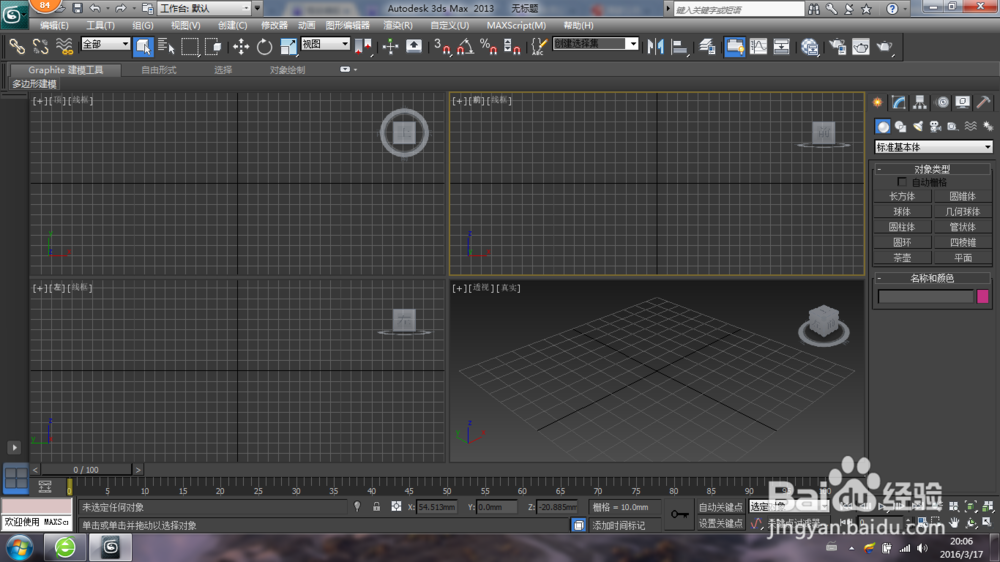The image size is (1000, 562).
Task: Click the 长方体 box button
Action: (902, 196)
